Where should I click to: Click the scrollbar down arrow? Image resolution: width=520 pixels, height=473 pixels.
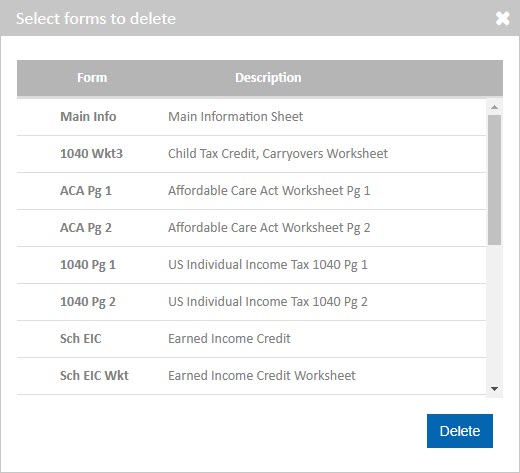pyautogui.click(x=494, y=389)
